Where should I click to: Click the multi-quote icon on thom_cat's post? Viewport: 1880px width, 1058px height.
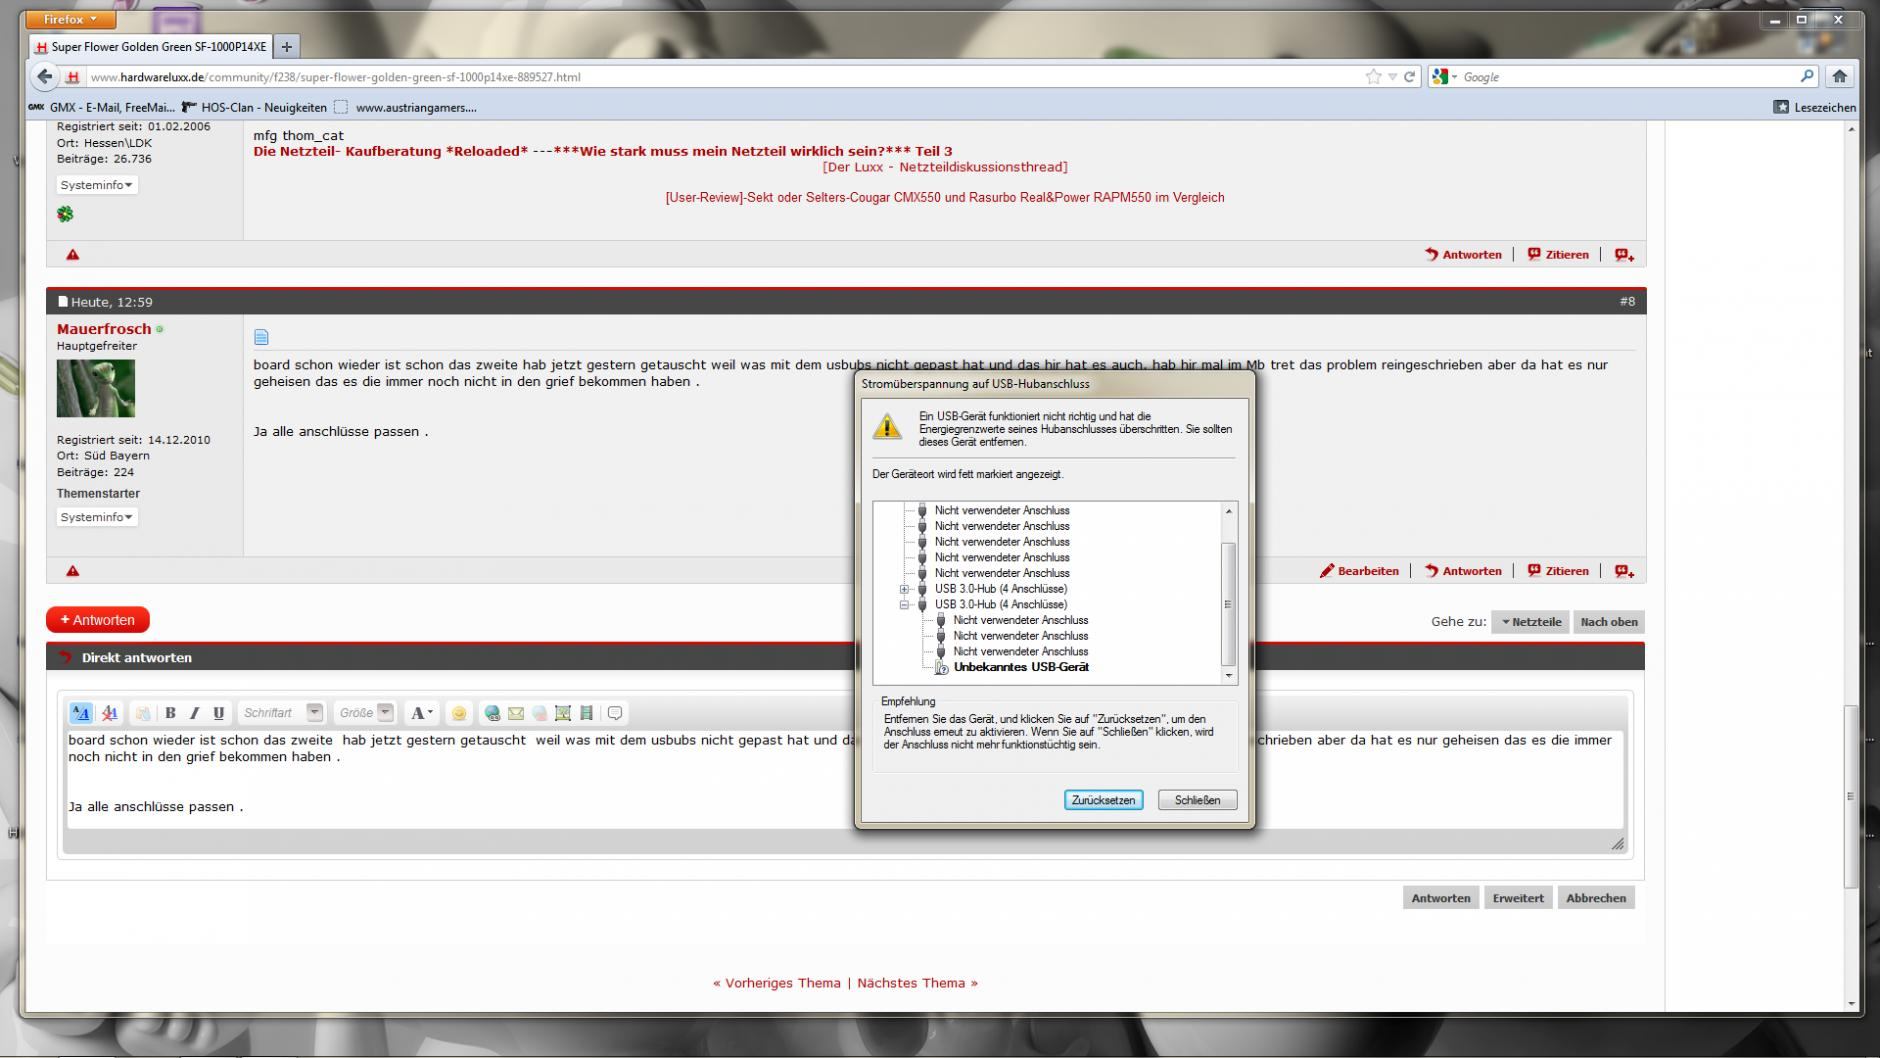tap(1624, 254)
